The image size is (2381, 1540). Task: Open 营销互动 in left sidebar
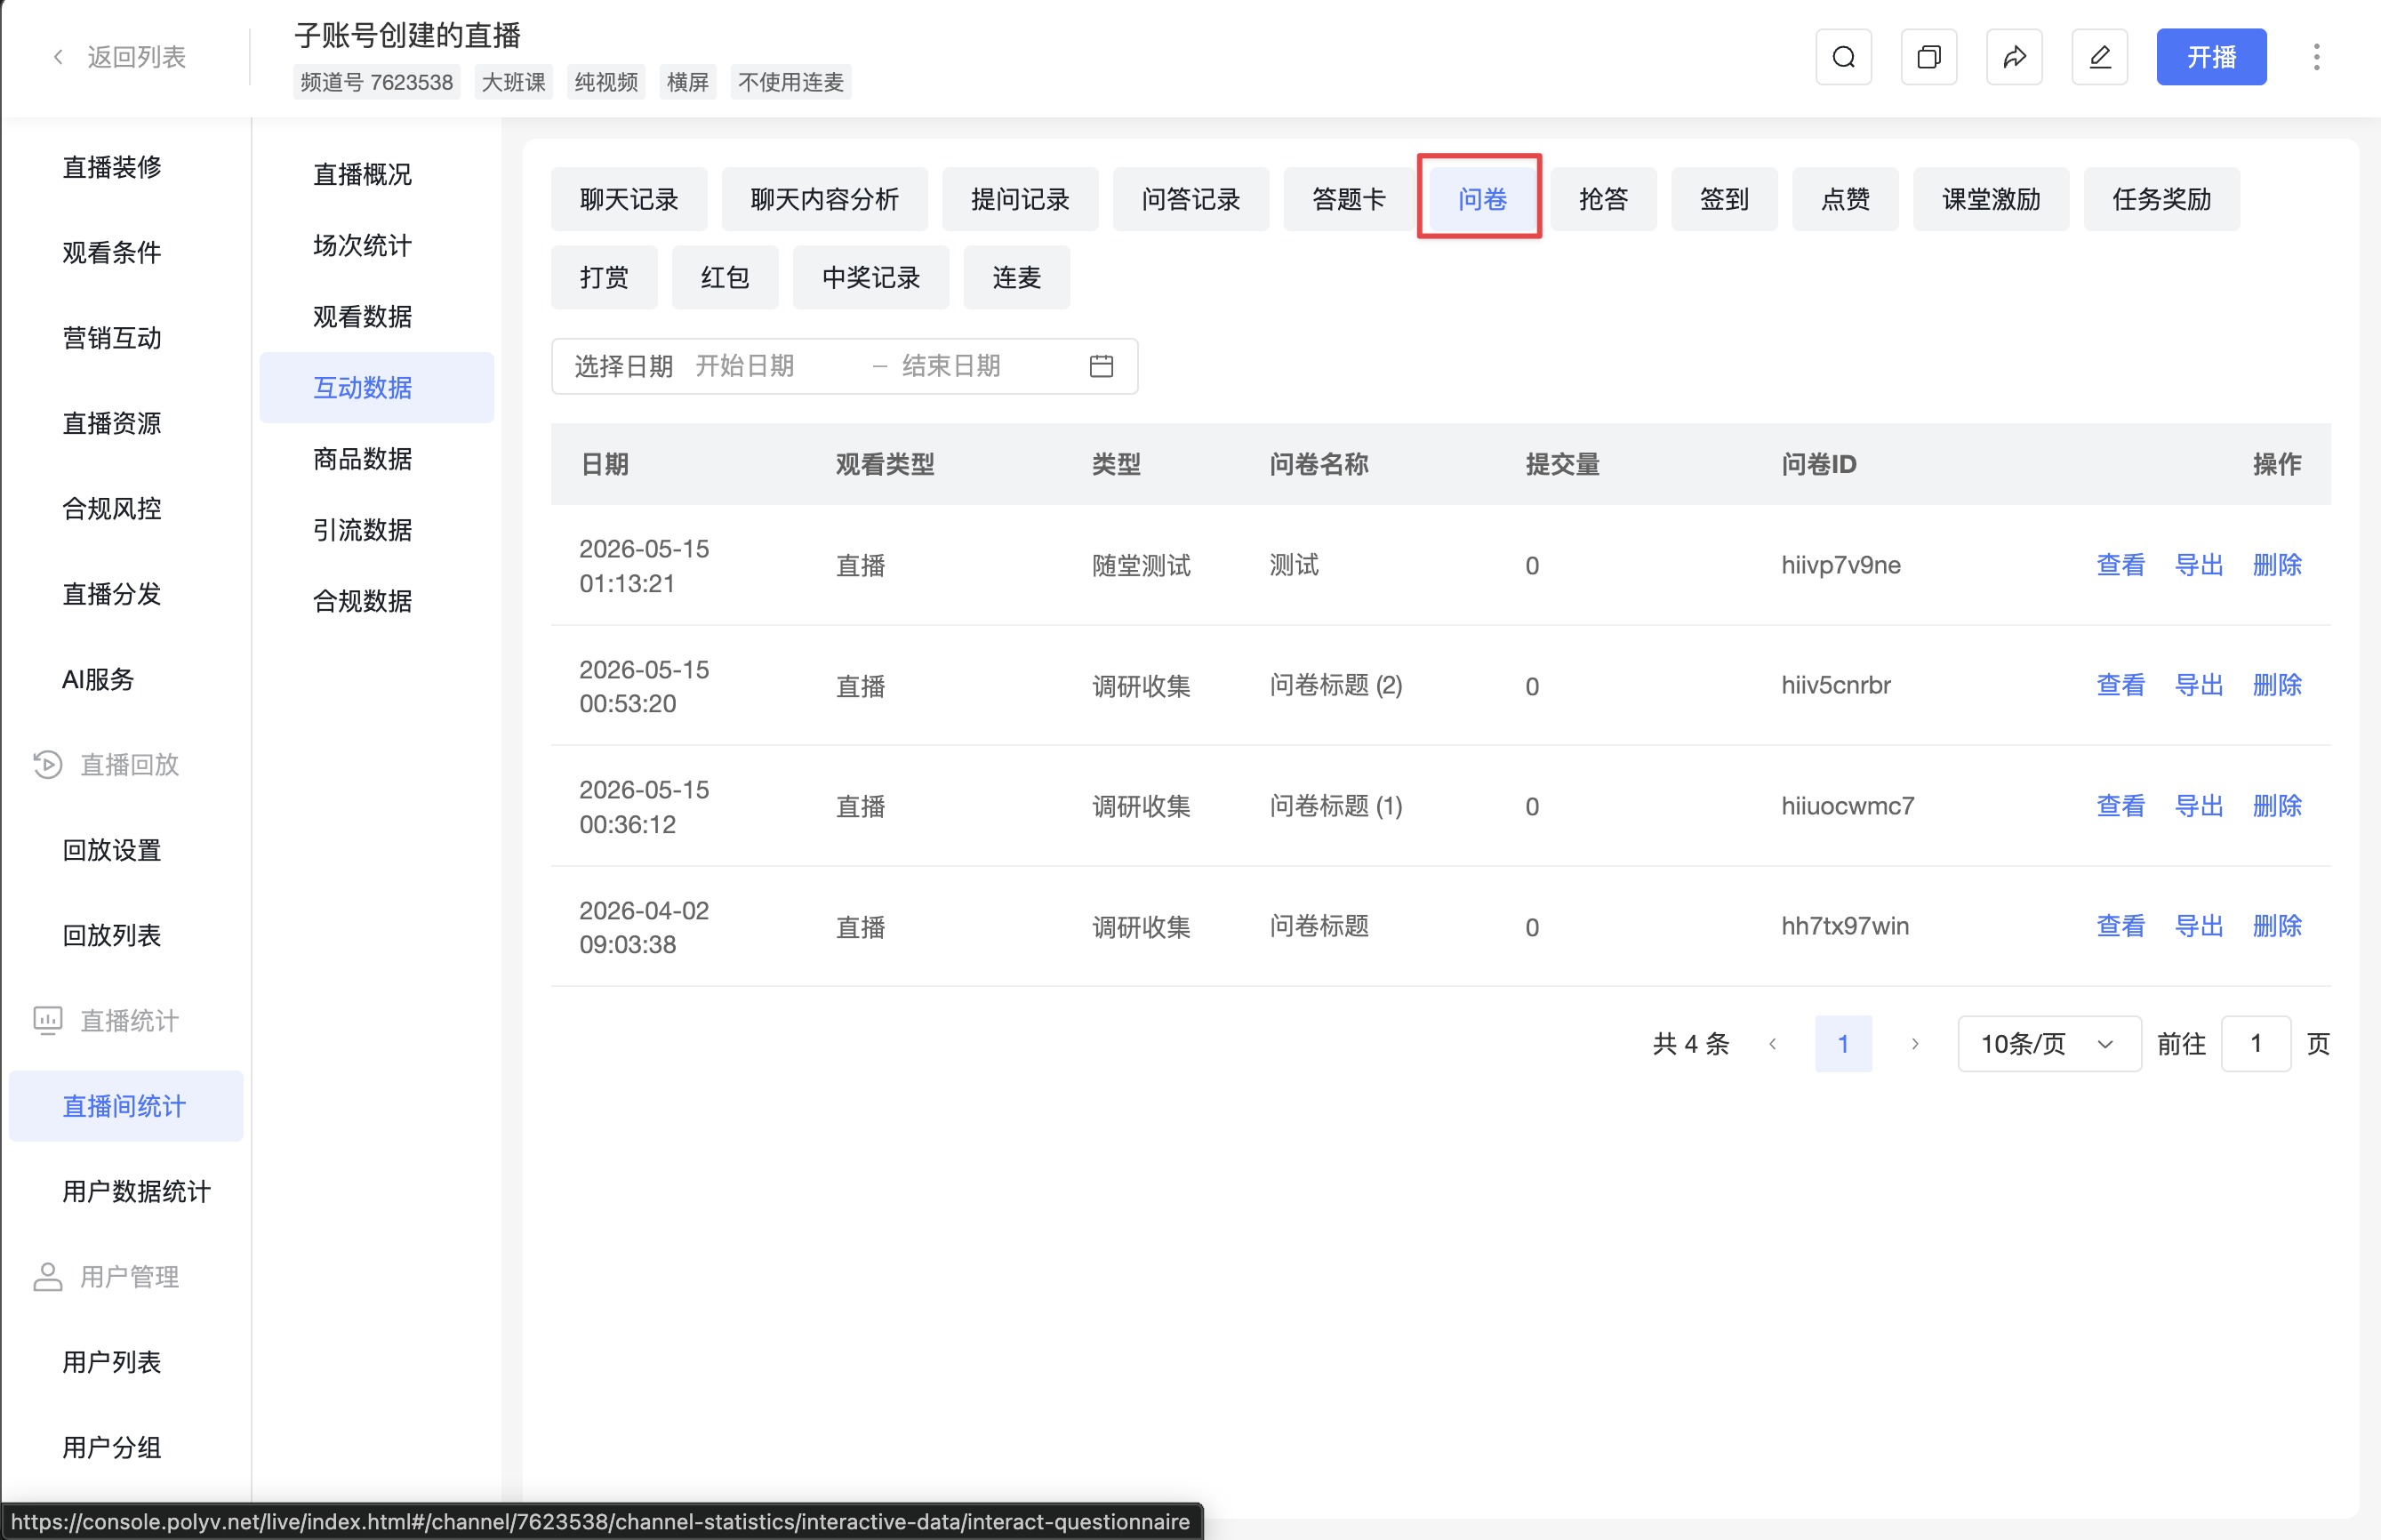pyautogui.click(x=112, y=338)
